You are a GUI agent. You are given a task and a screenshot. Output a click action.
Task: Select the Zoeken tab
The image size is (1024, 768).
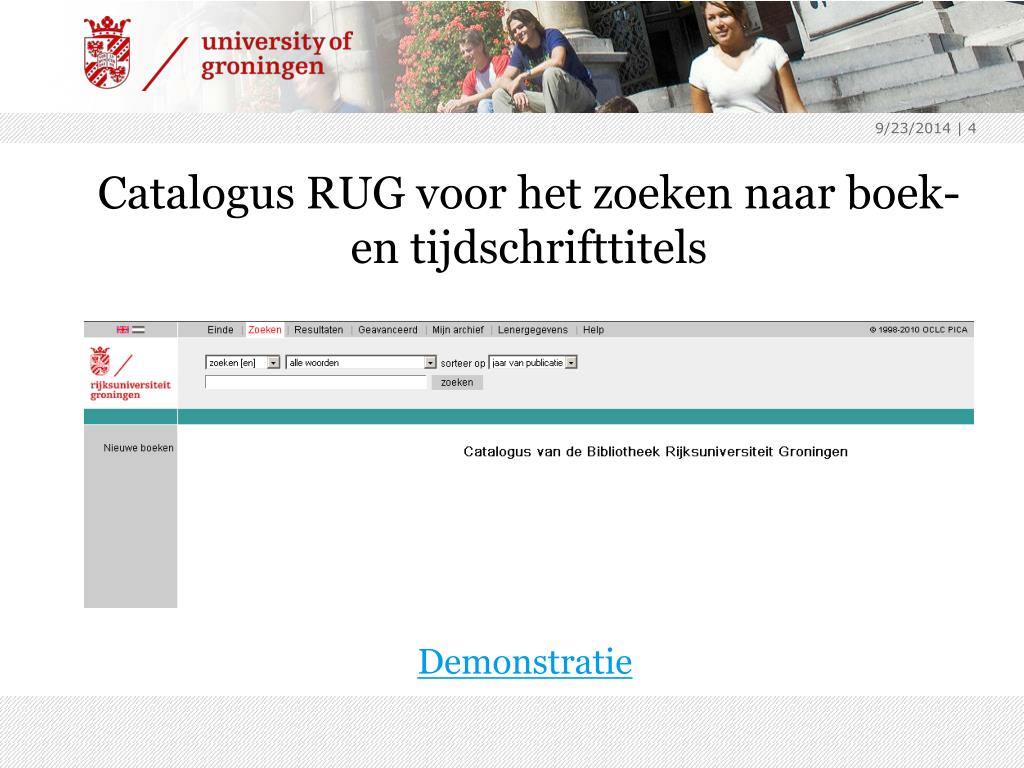tap(265, 330)
